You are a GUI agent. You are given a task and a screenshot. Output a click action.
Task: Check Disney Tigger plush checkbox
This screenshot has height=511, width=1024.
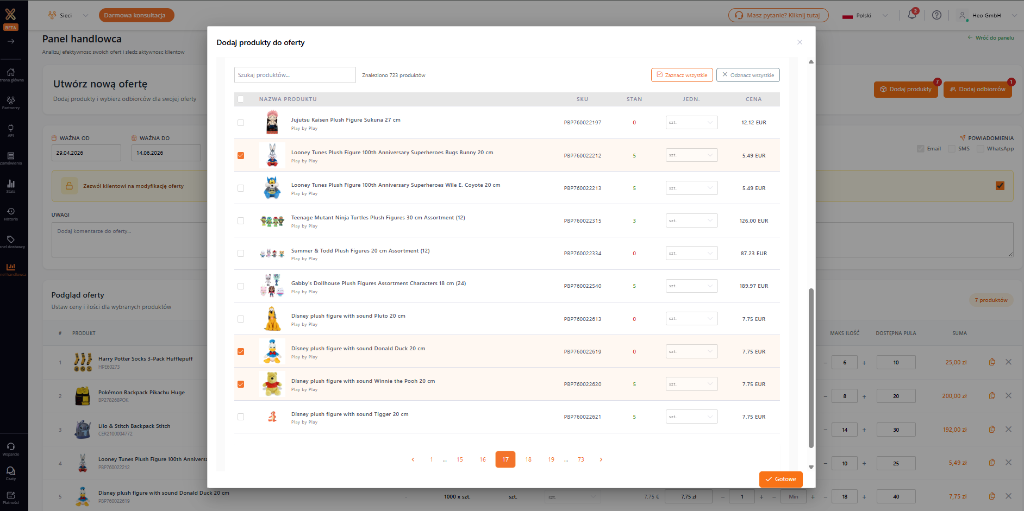point(240,417)
